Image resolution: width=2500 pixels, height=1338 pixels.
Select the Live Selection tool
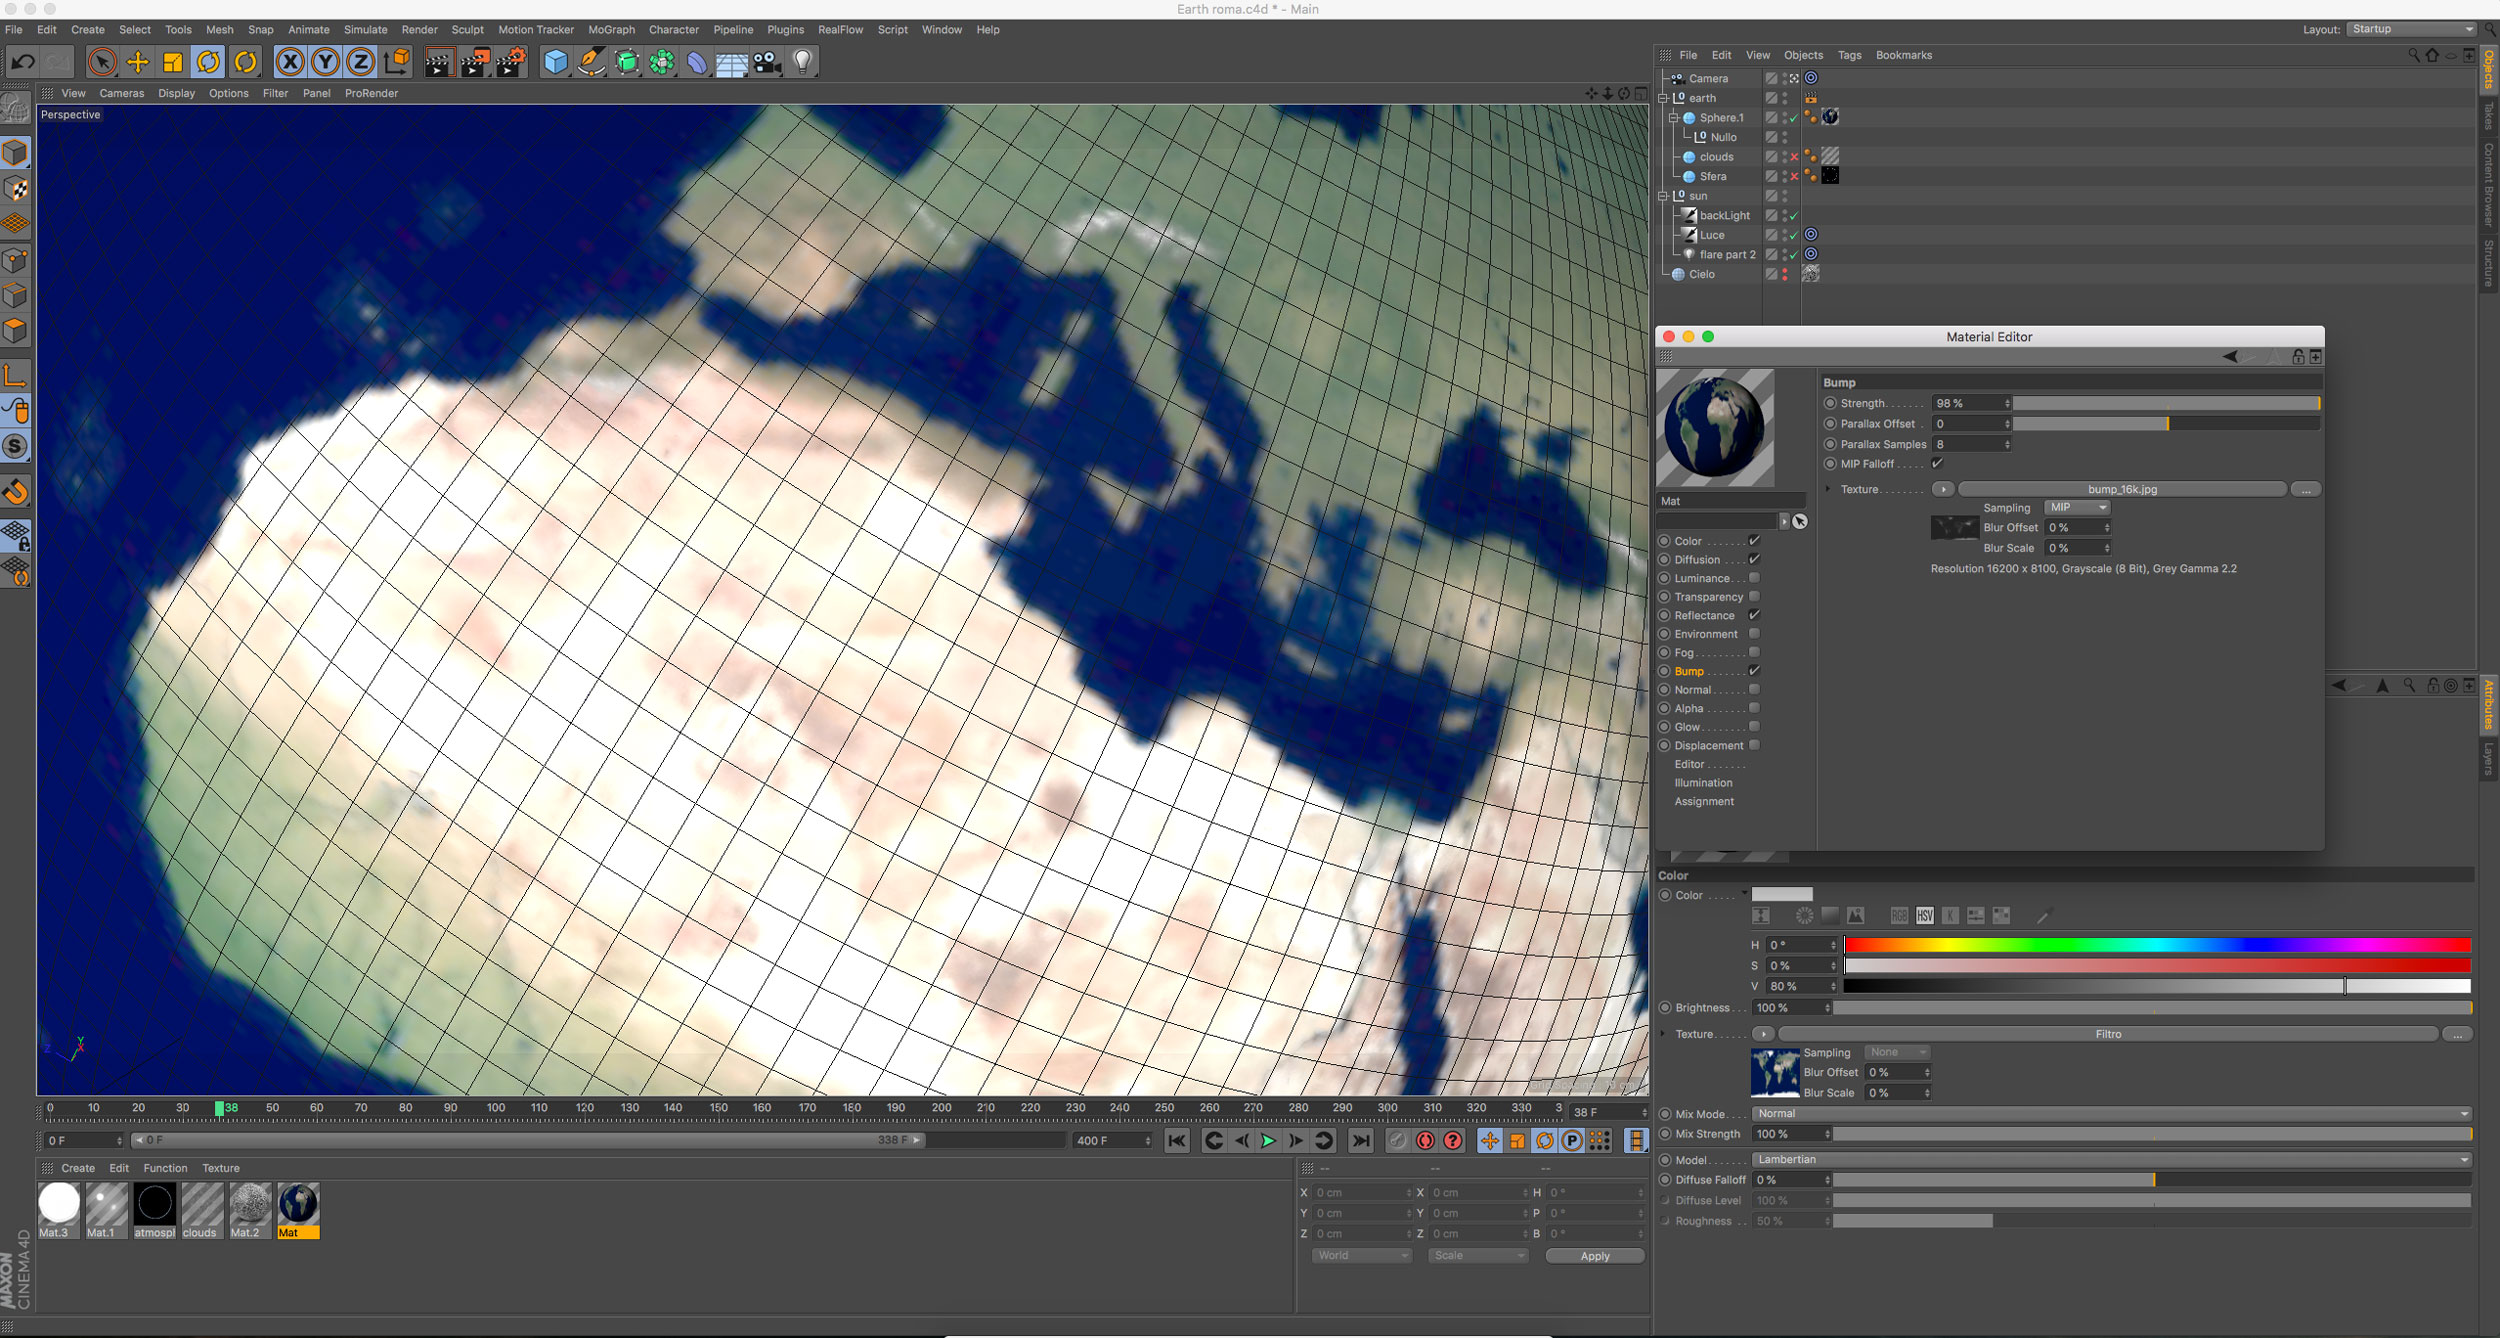[x=102, y=62]
